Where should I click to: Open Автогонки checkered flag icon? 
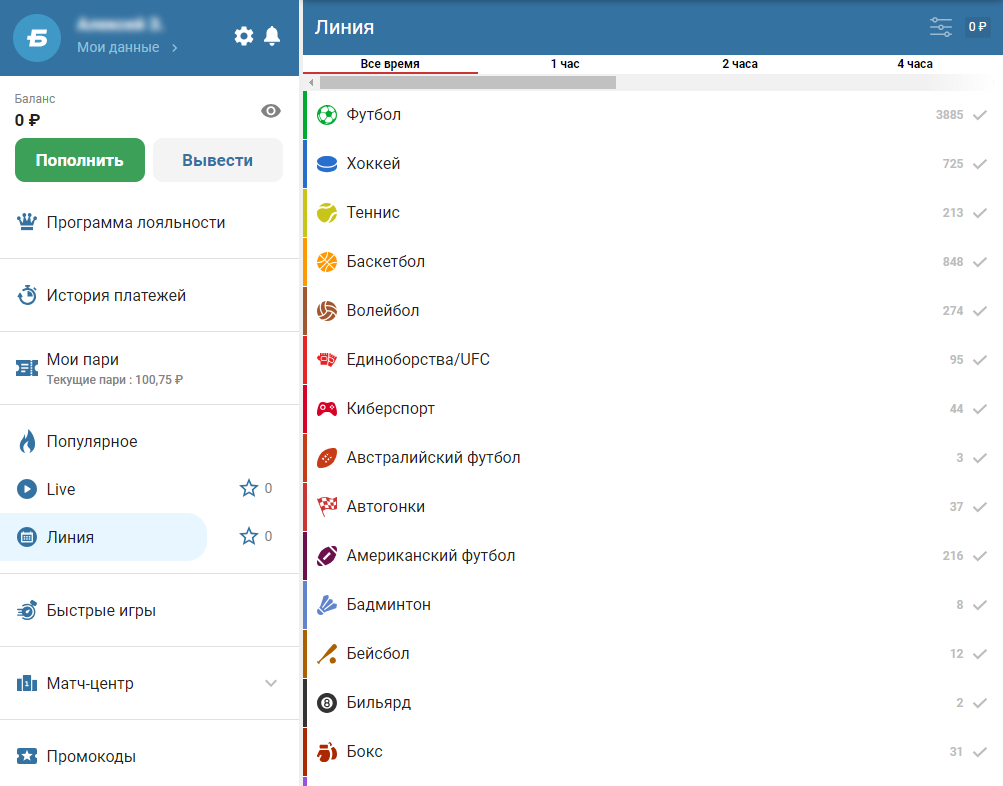pos(327,507)
